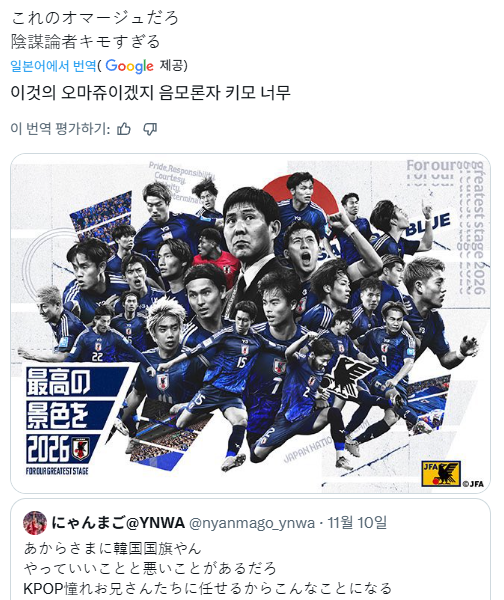Select the Korean translated text line

click(150, 93)
